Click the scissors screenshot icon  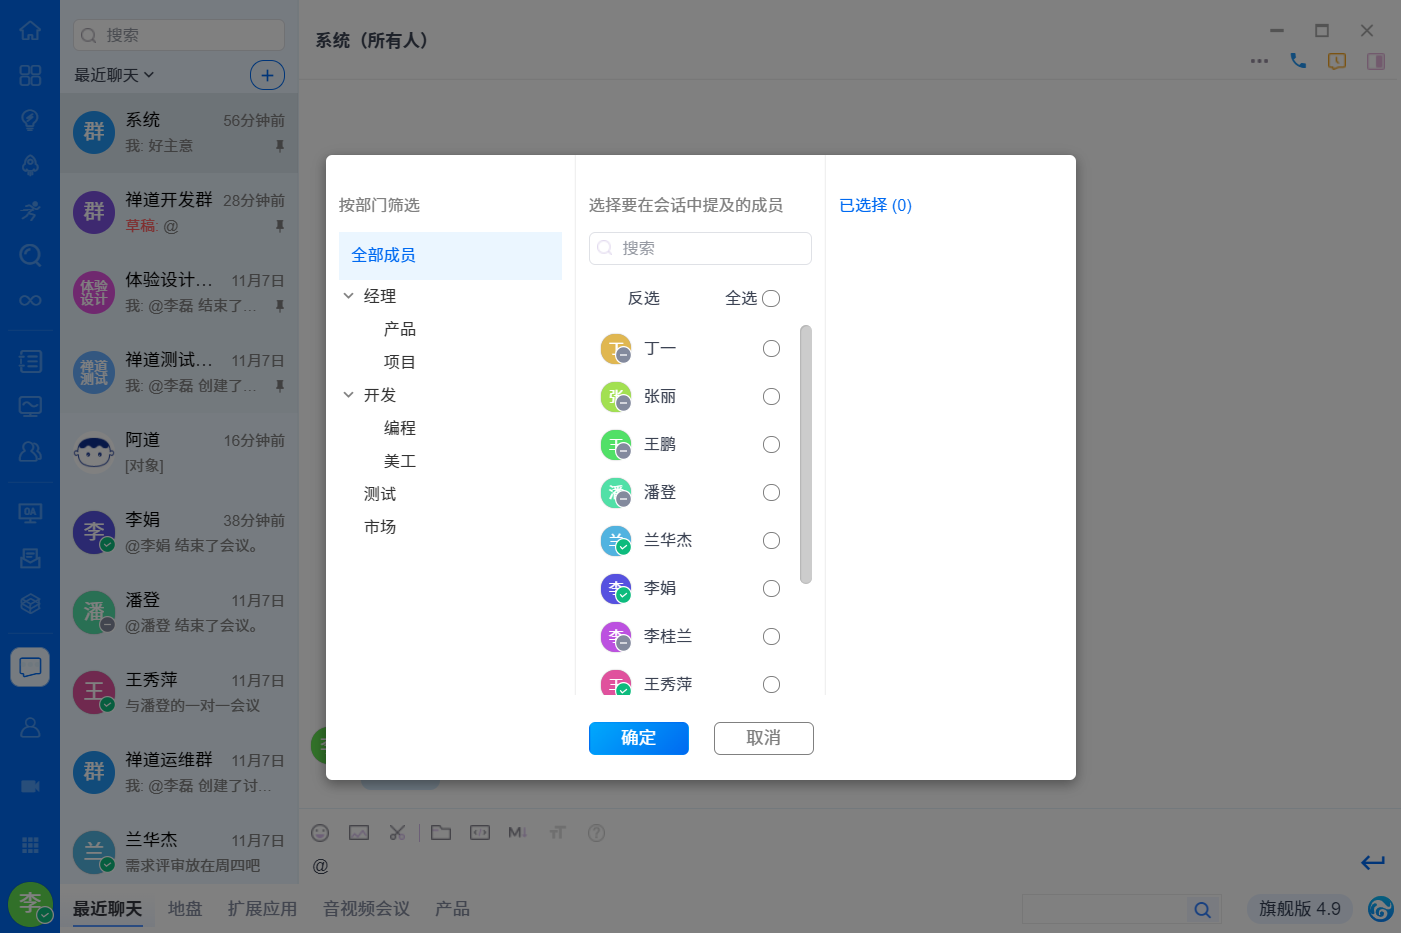[397, 832]
